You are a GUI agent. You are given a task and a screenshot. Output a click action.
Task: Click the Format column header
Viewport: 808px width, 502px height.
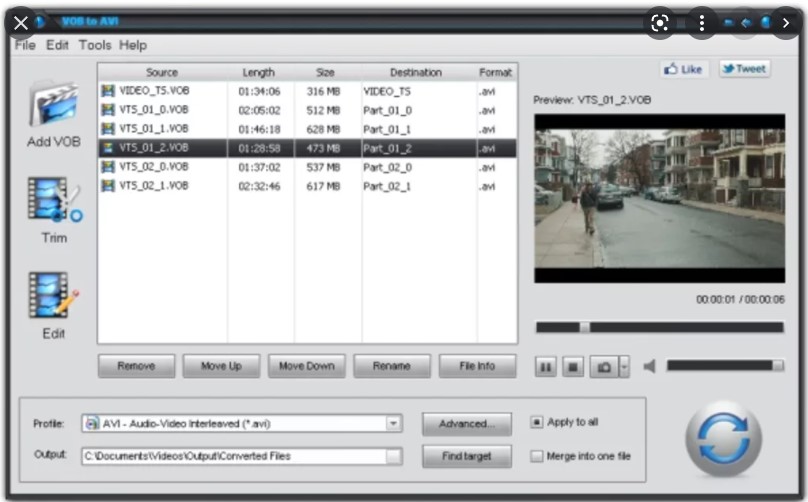click(x=496, y=73)
